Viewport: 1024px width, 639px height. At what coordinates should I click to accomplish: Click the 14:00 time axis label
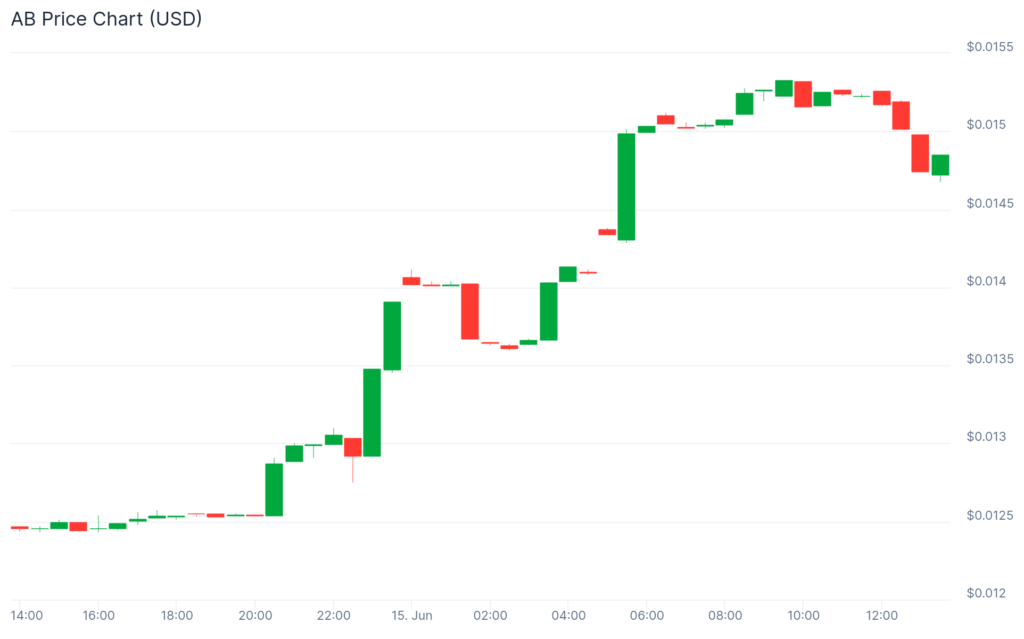[27, 615]
